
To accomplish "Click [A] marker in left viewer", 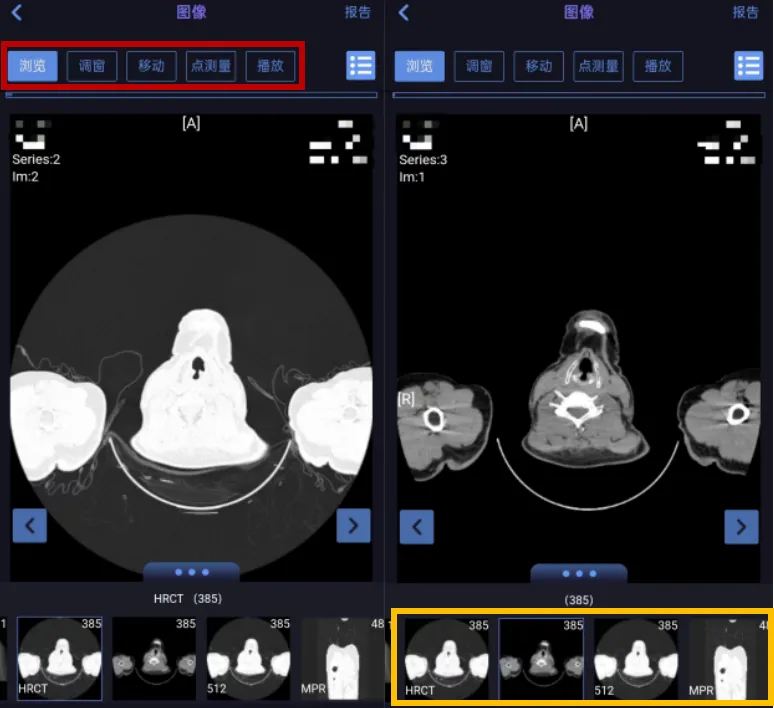I will pos(191,123).
